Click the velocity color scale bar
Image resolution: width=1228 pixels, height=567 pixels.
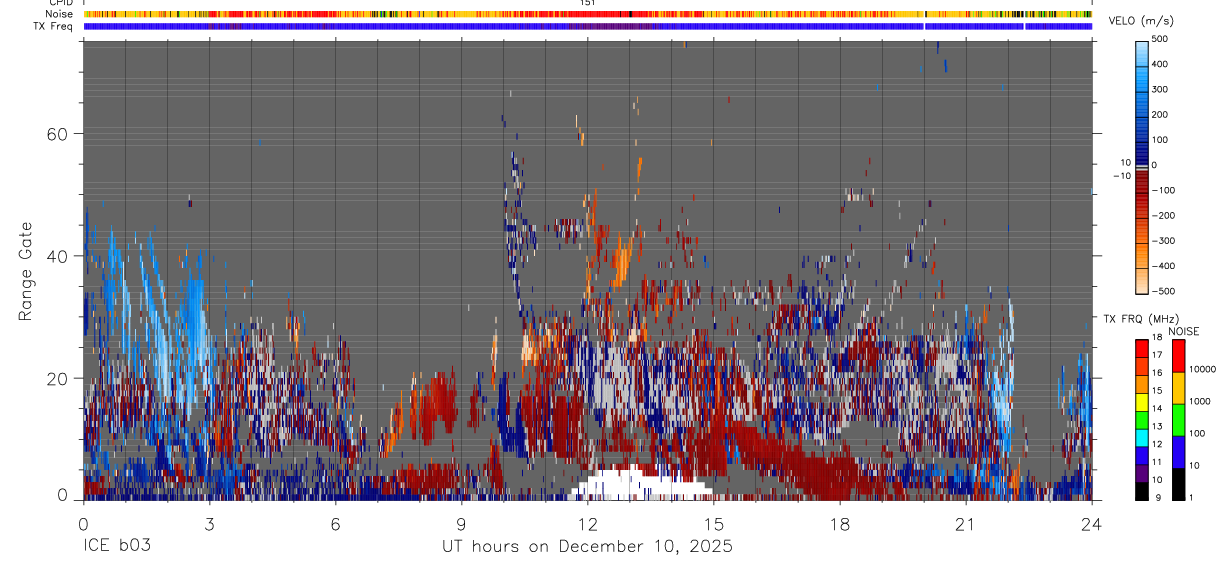[1142, 166]
